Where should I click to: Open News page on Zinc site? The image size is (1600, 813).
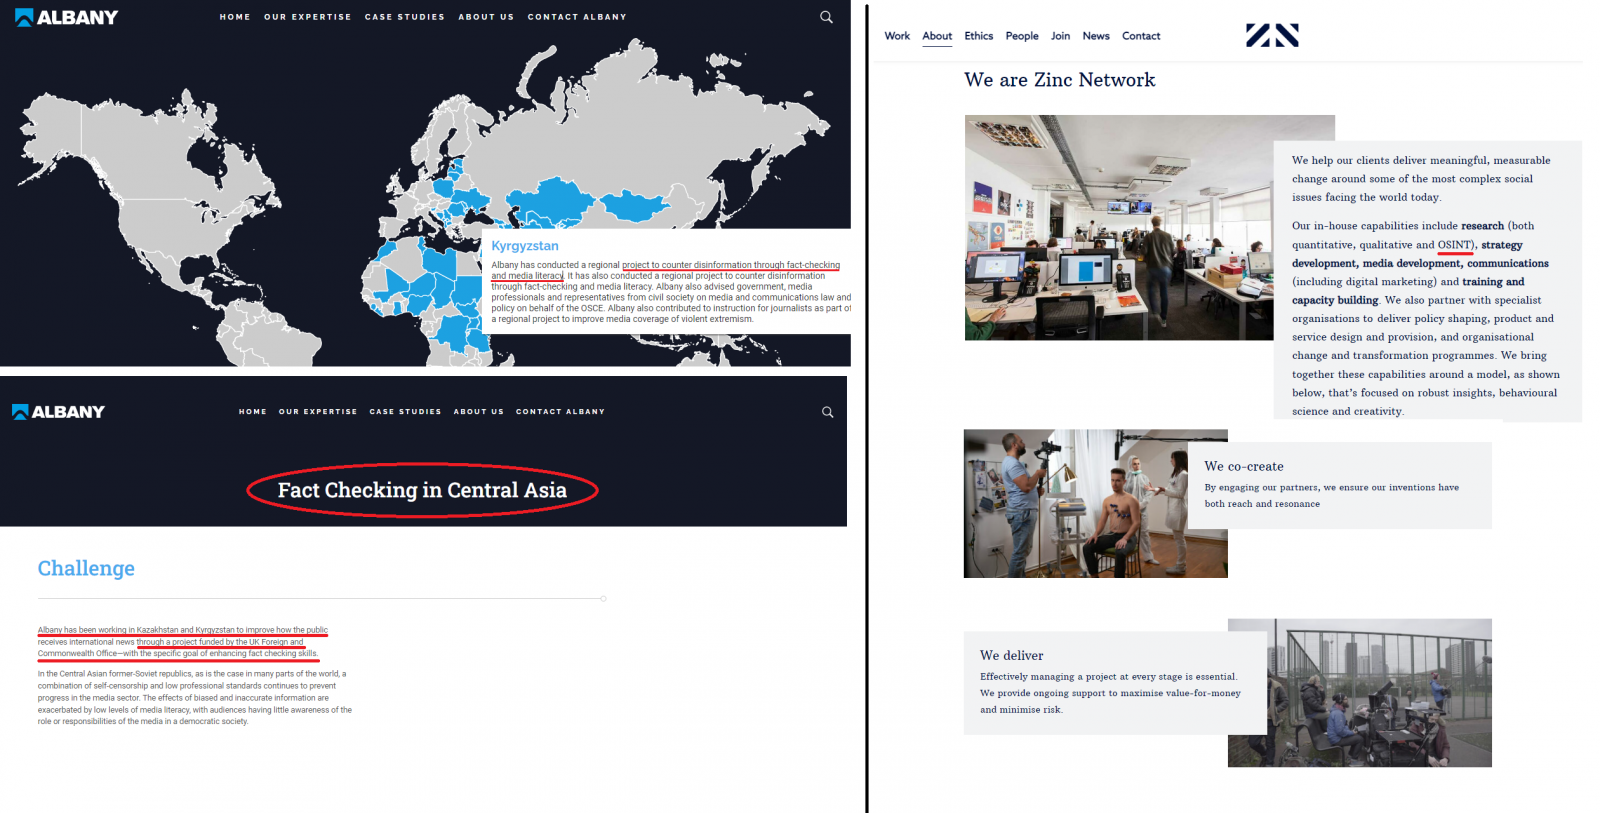[1096, 36]
